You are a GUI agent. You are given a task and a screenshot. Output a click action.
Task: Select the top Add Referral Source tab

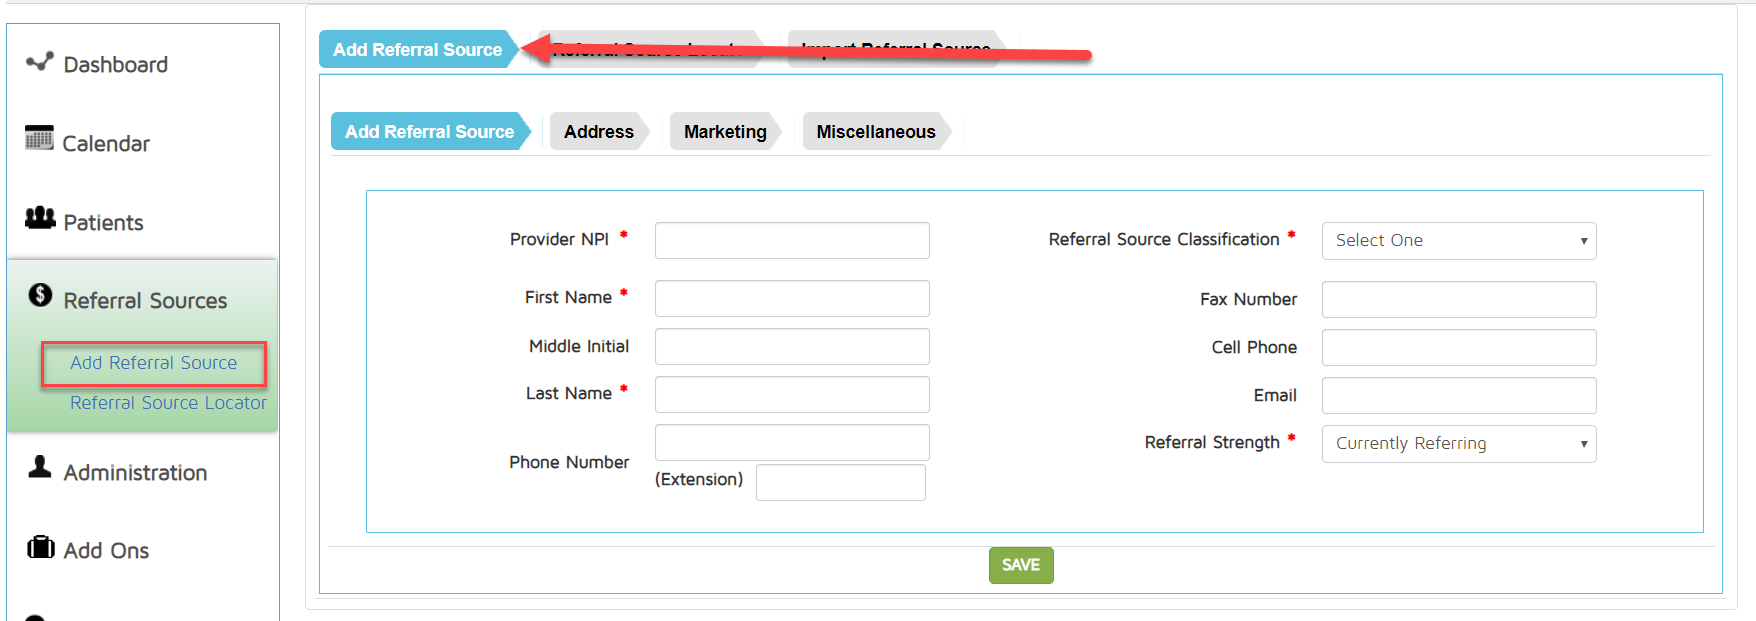[417, 50]
